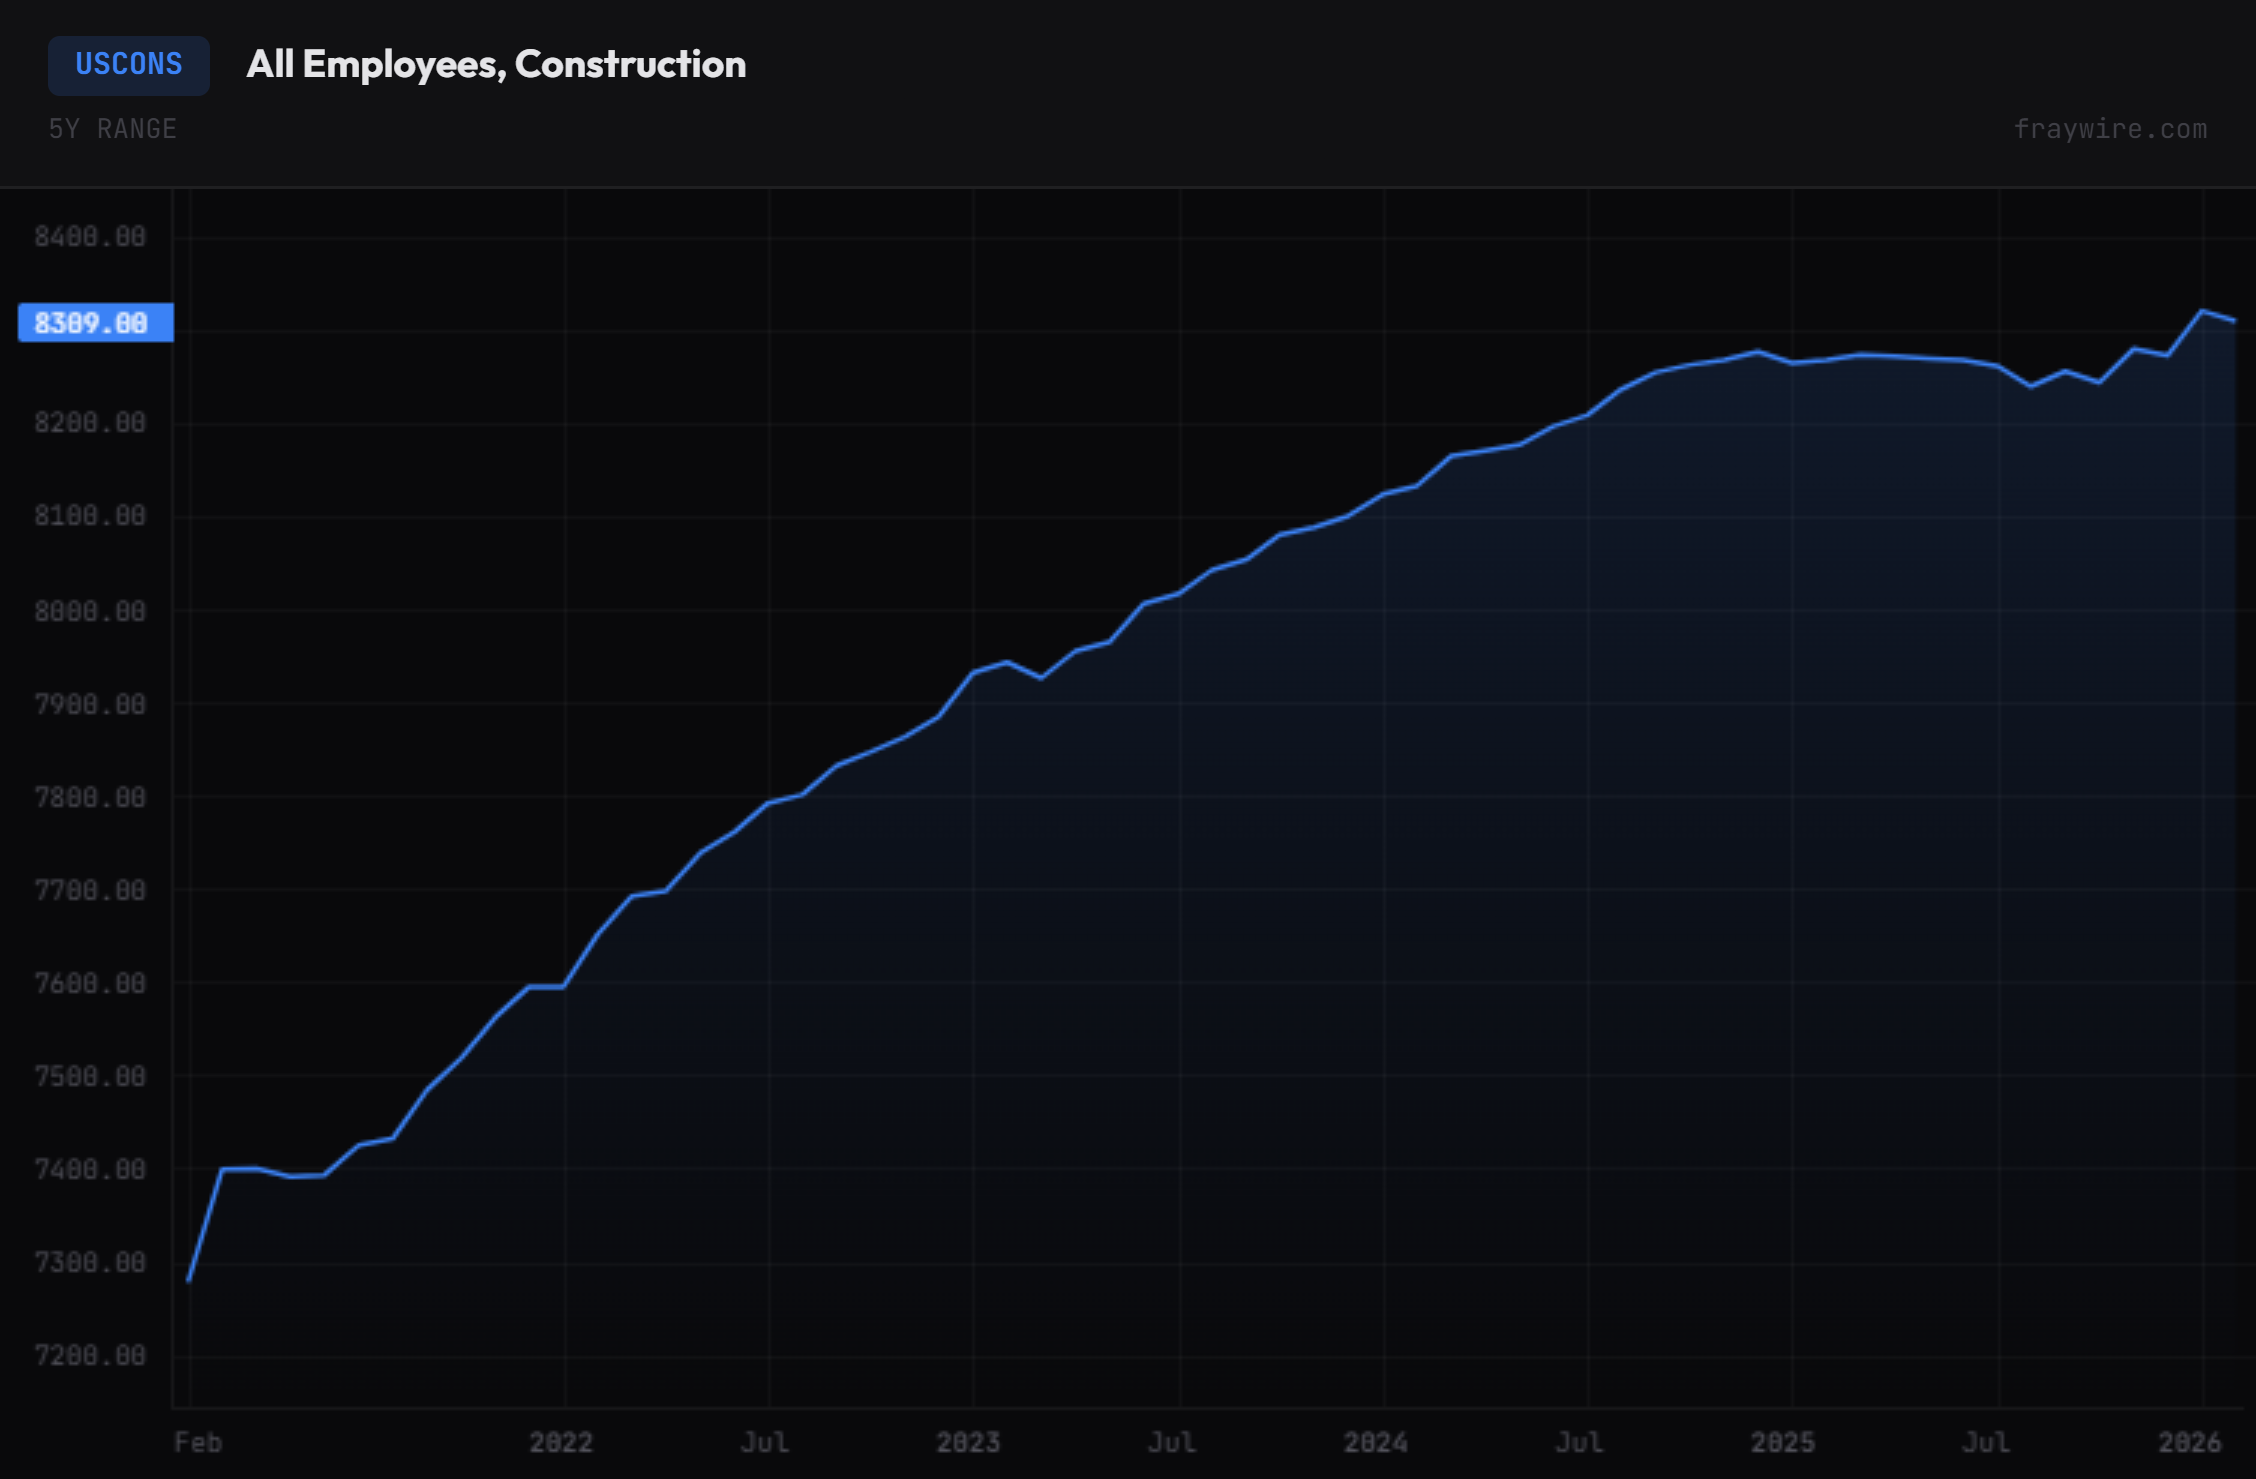Click the 2022 x-axis label
Screen dimensions: 2256x1479
click(x=561, y=1442)
